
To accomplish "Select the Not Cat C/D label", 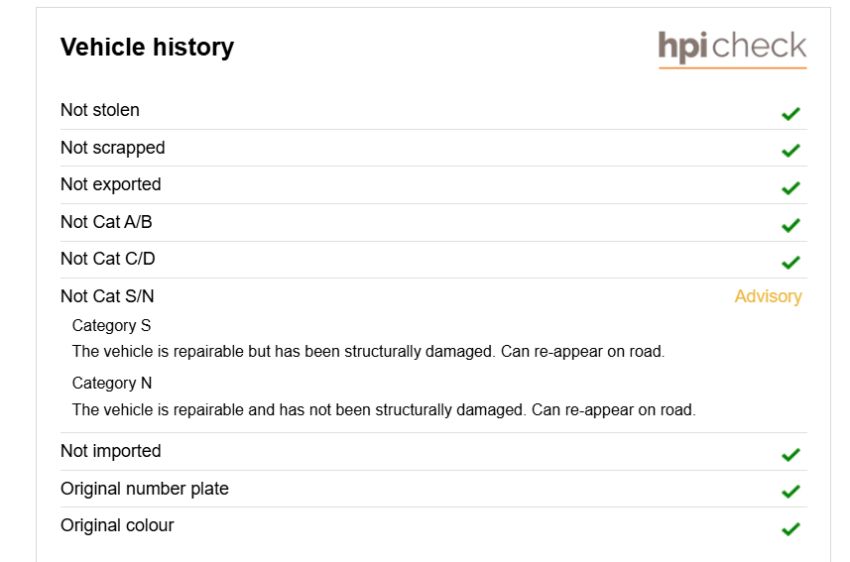I will click(108, 259).
